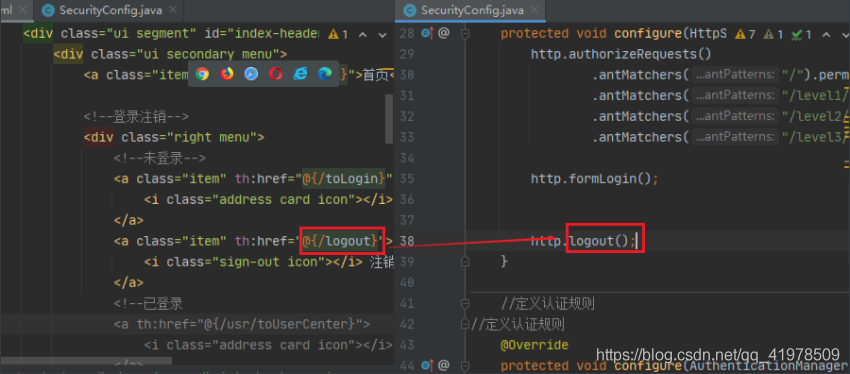
Task: Collapse code block ending at line 39
Action: point(465,261)
